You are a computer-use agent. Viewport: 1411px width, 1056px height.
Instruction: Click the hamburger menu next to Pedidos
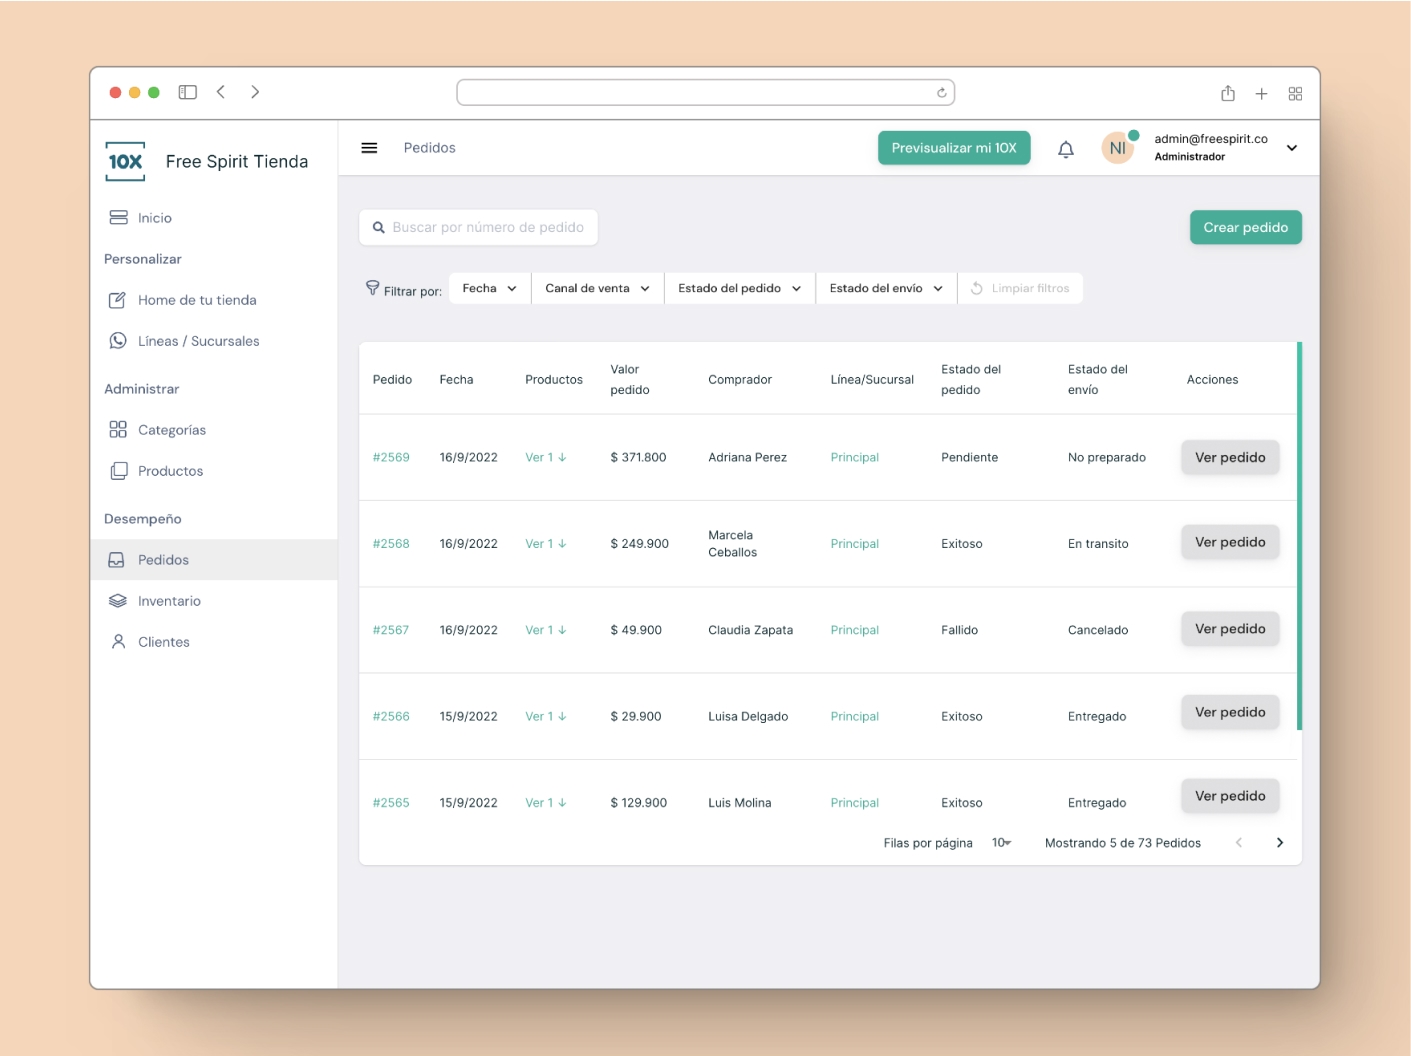(369, 147)
